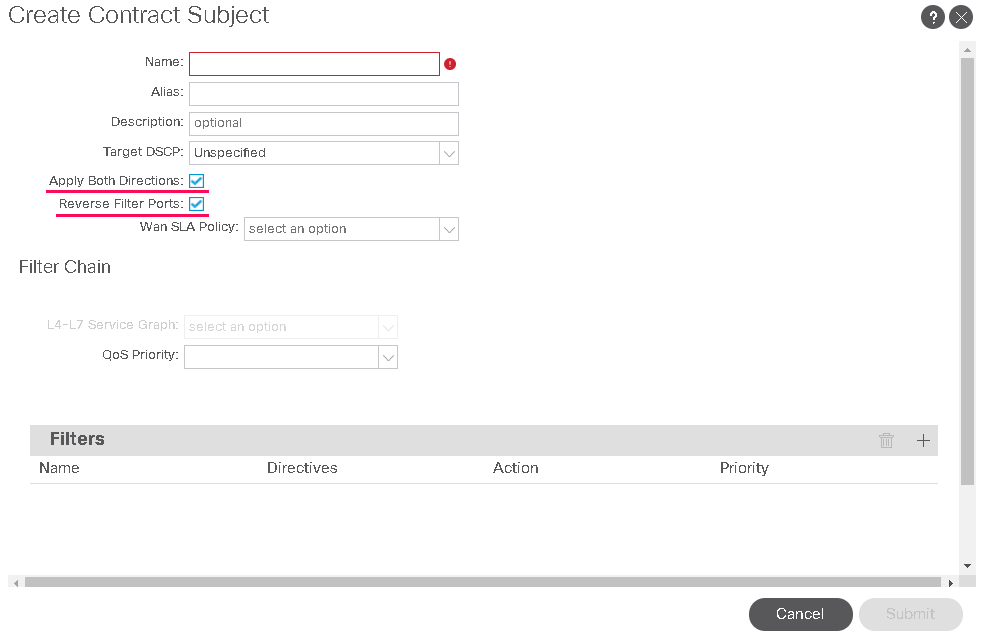Click the vertical scrollbar down arrow
Screen dimensions: 981x636
pyautogui.click(x=967, y=566)
